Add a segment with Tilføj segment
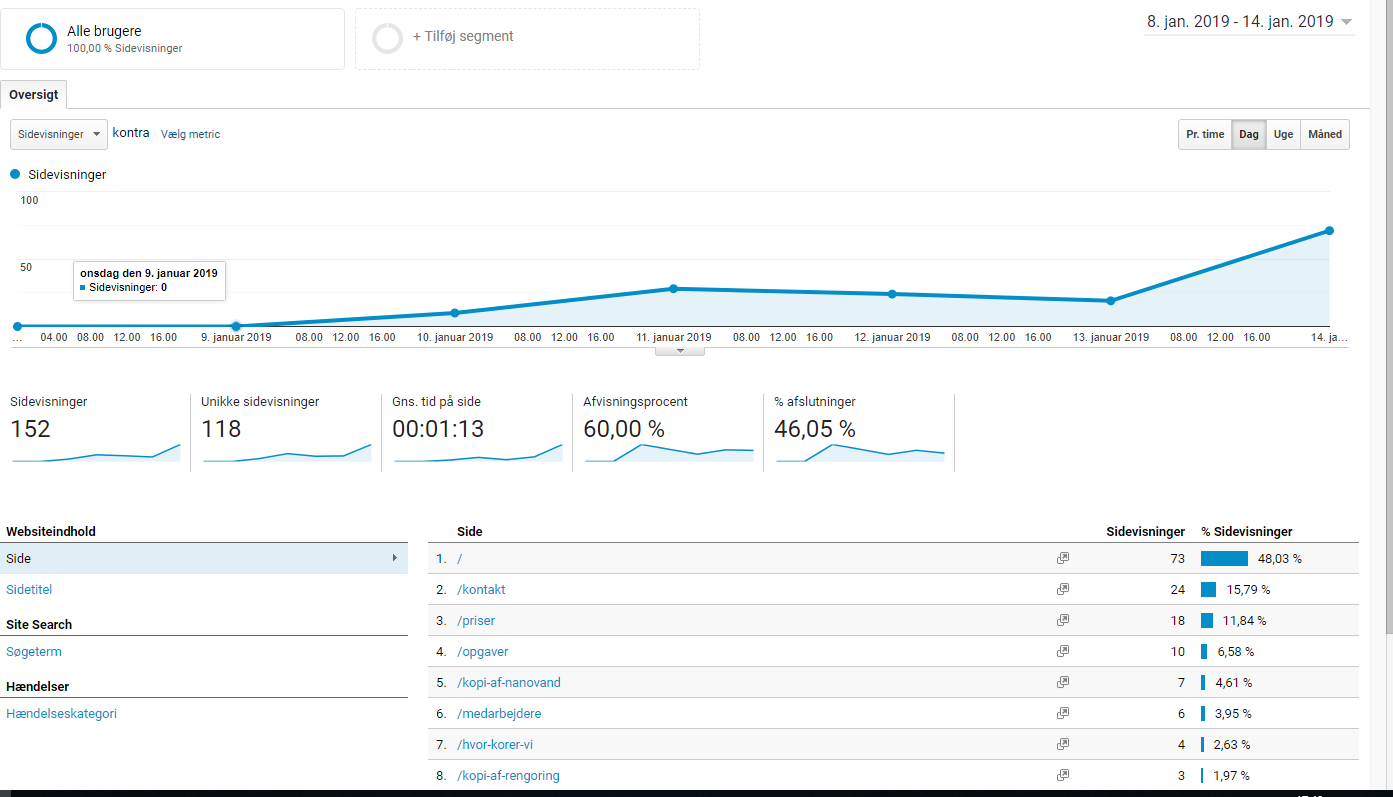The height and width of the screenshot is (797, 1393). tap(462, 37)
